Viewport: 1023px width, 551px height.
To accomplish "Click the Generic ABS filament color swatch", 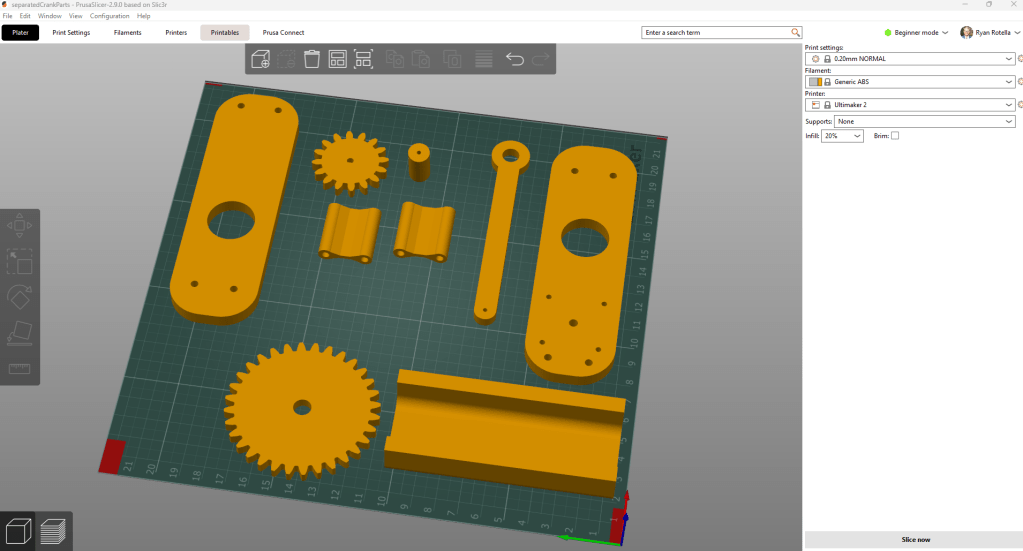I will (815, 82).
